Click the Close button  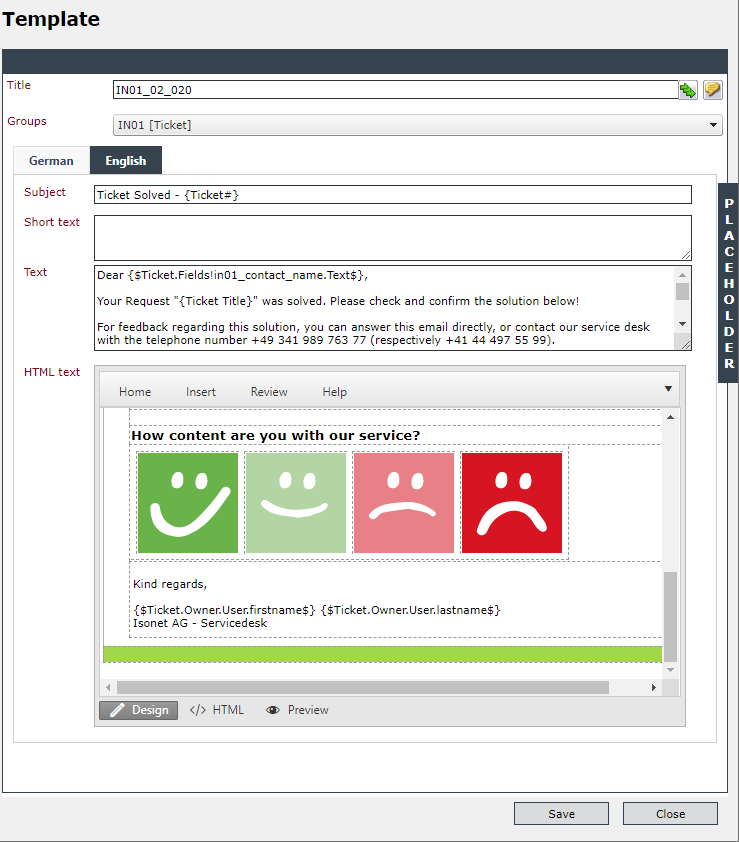[x=670, y=814]
